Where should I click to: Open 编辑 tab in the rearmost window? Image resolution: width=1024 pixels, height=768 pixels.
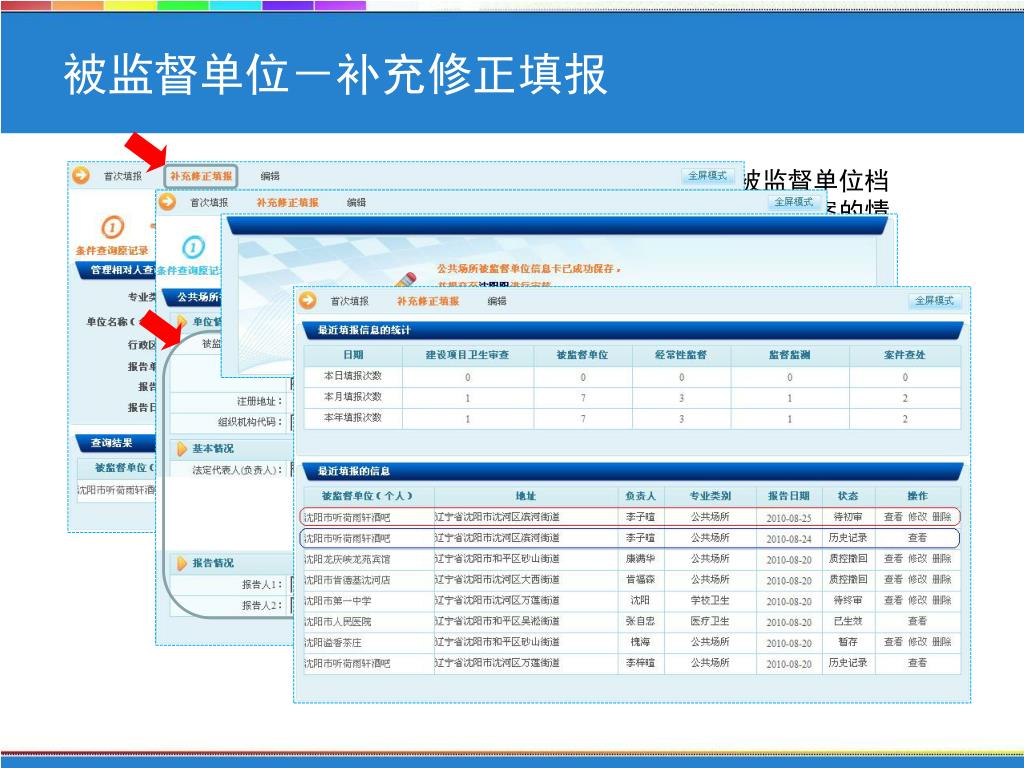[x=270, y=176]
